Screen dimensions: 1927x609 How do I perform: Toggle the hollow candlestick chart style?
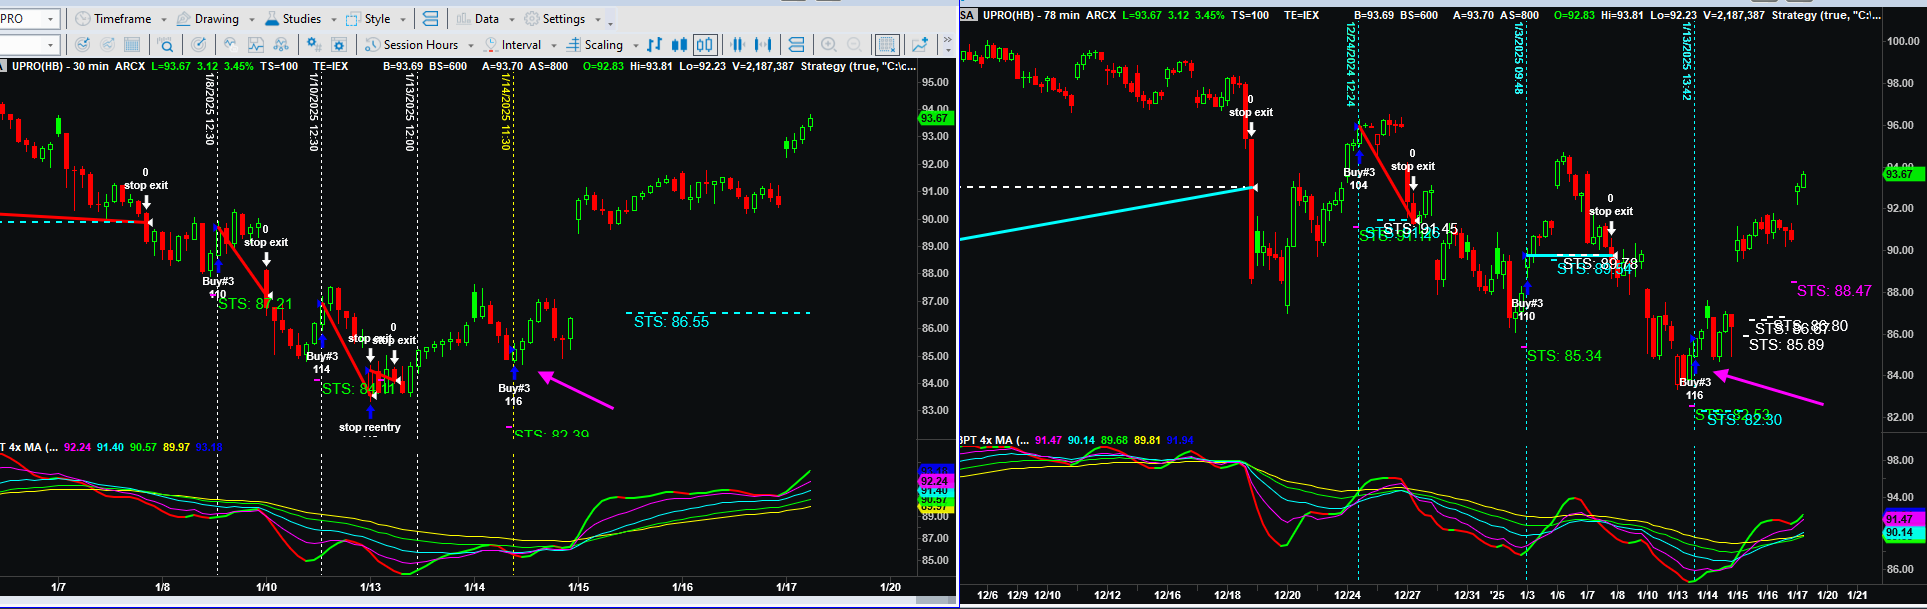click(x=705, y=45)
